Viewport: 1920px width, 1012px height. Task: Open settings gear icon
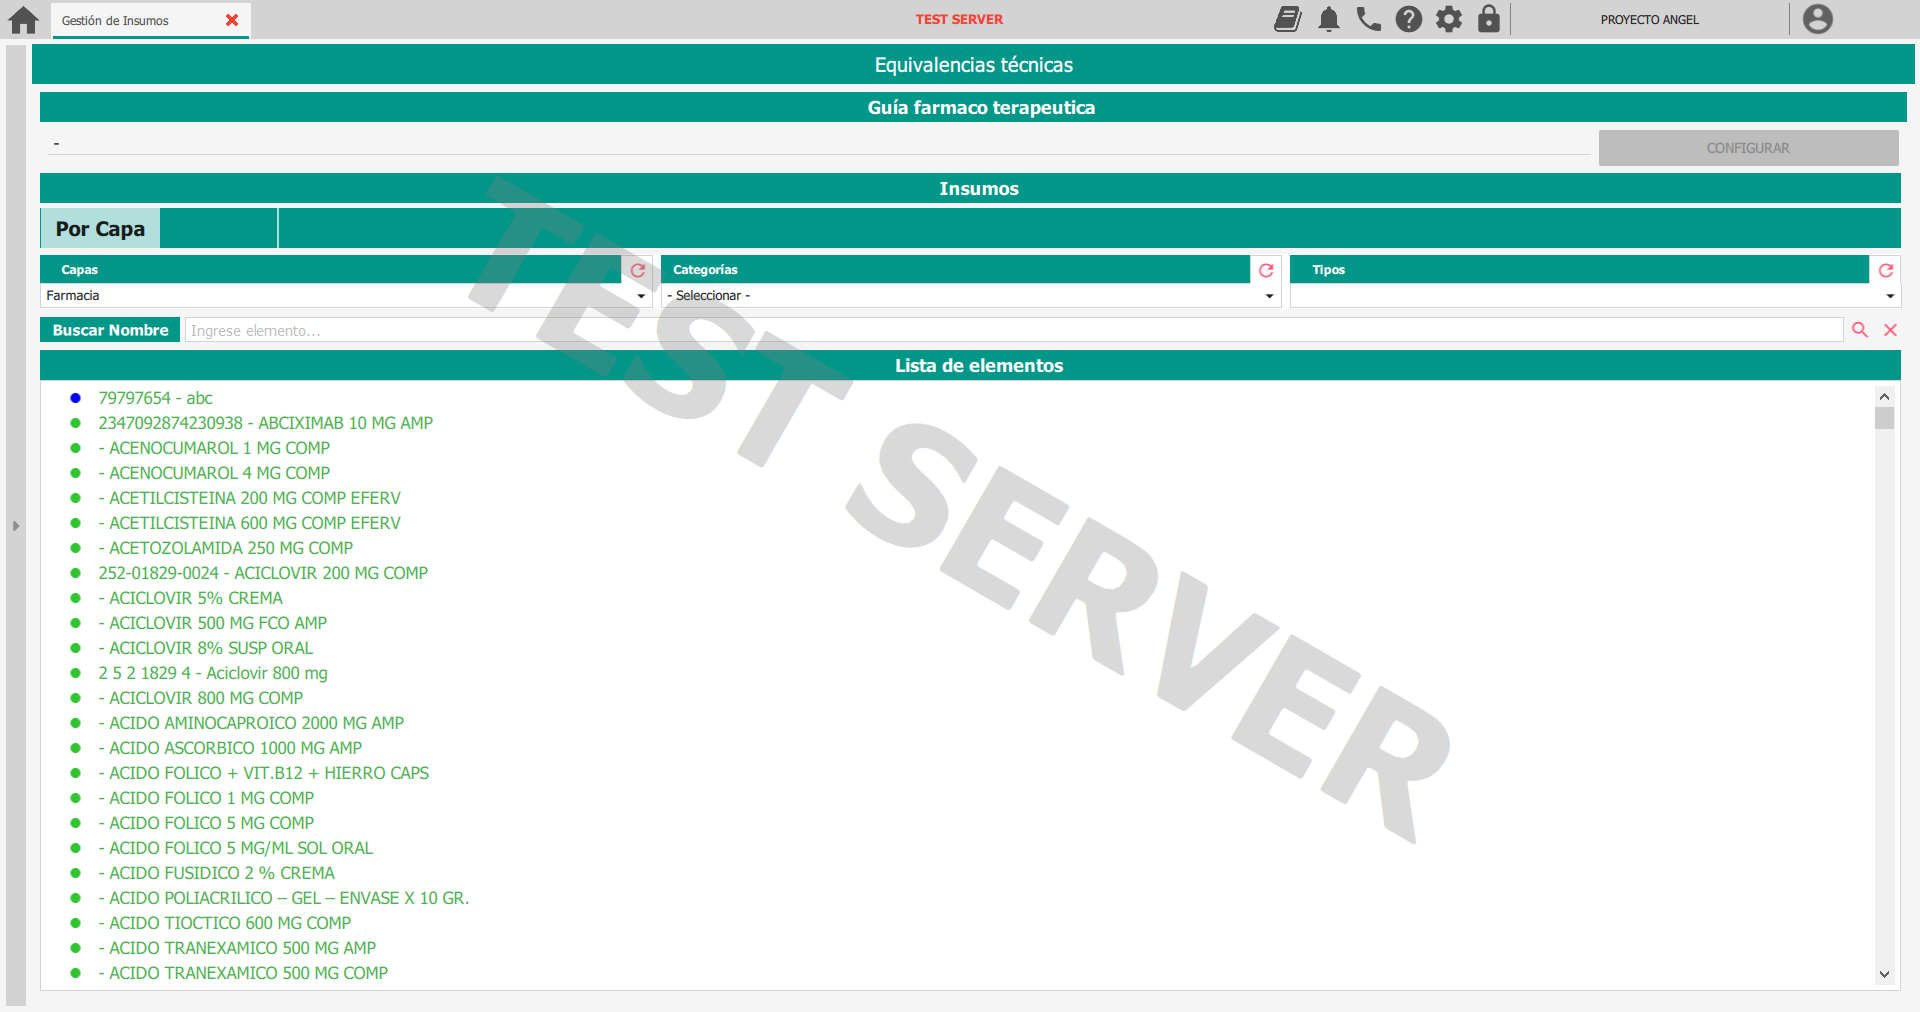tap(1448, 19)
